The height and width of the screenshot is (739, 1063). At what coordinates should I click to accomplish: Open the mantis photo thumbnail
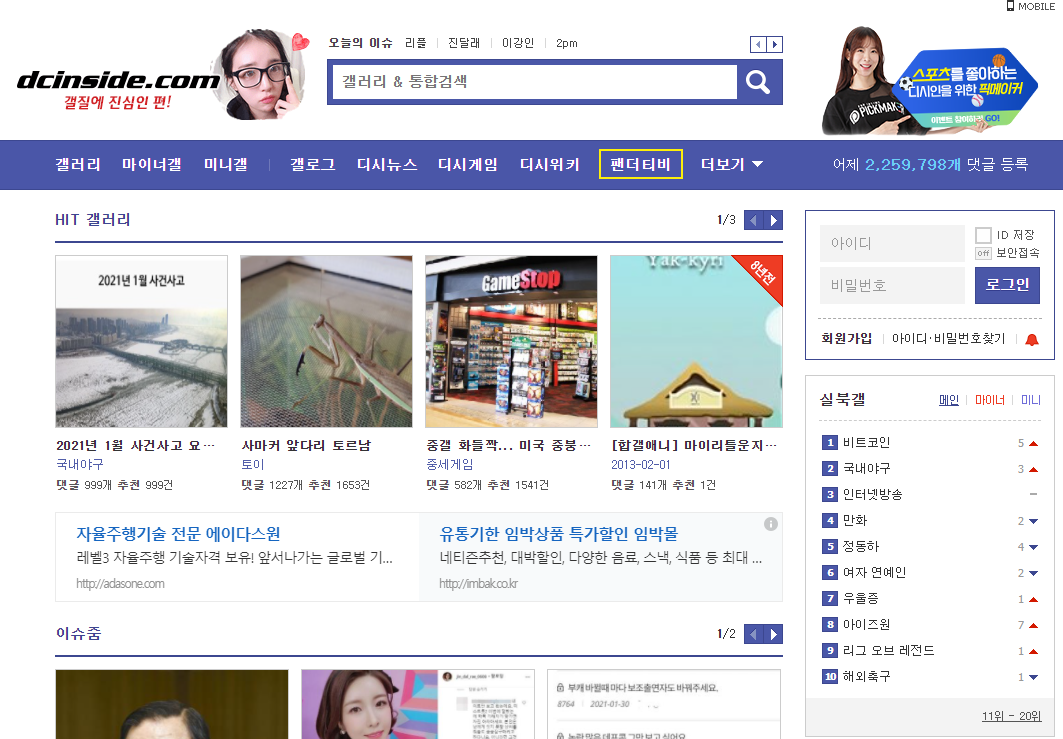(326, 341)
